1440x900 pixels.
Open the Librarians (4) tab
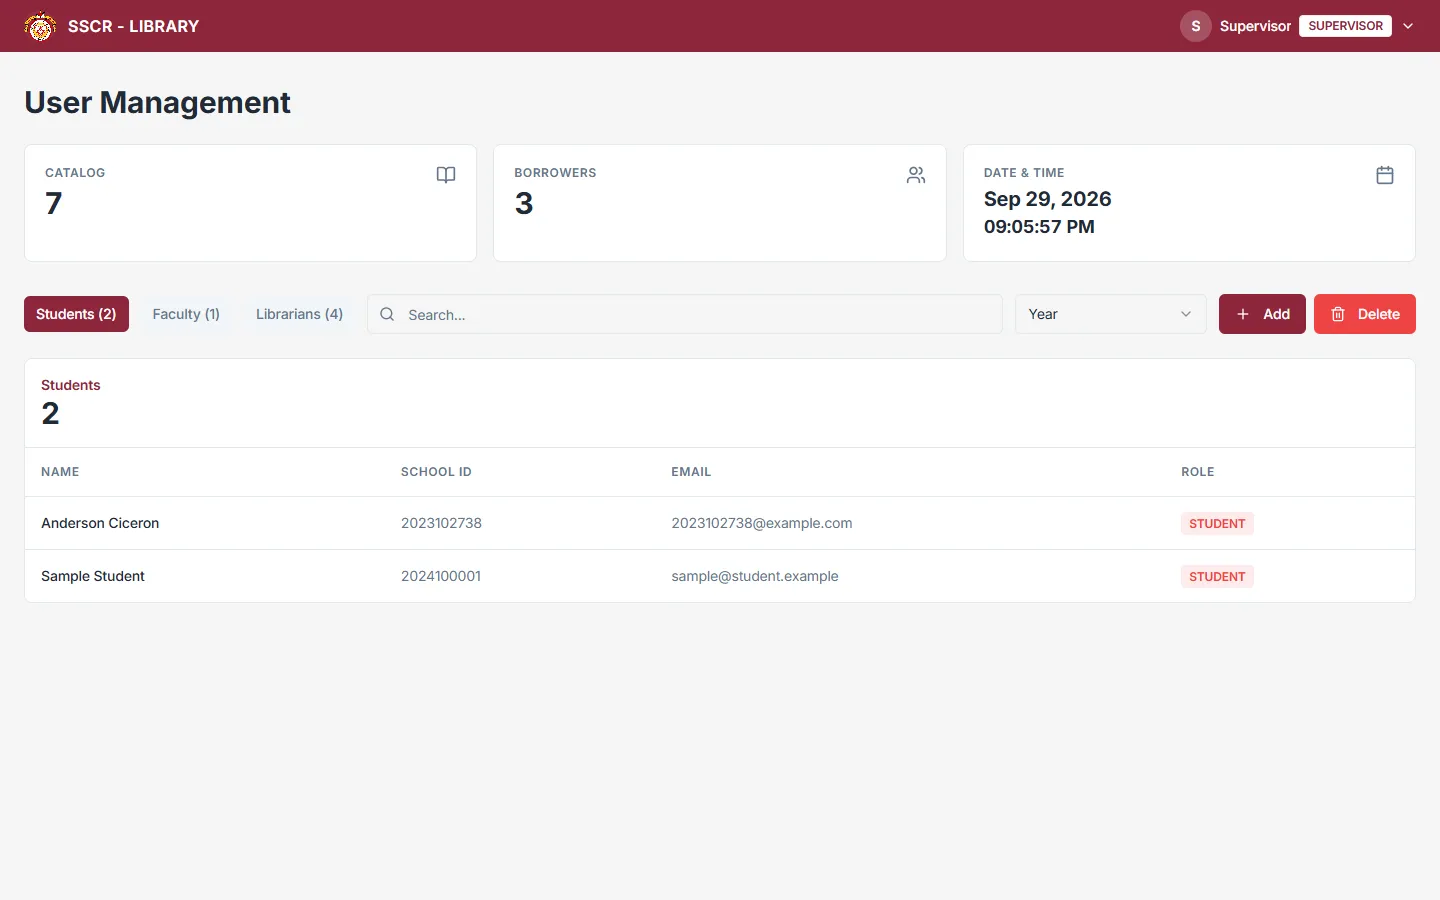(x=299, y=314)
